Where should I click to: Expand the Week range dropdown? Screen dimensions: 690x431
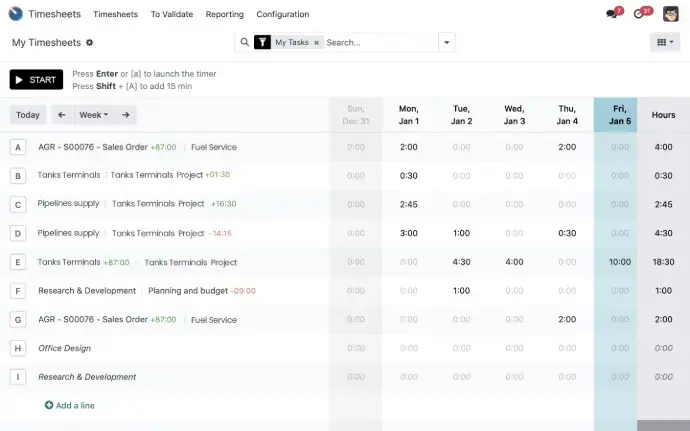[94, 115]
